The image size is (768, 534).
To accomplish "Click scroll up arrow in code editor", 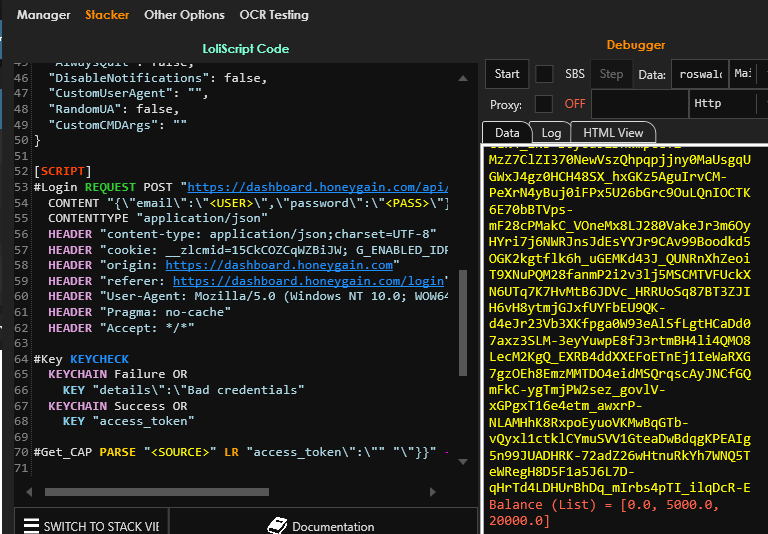I will tap(463, 78).
